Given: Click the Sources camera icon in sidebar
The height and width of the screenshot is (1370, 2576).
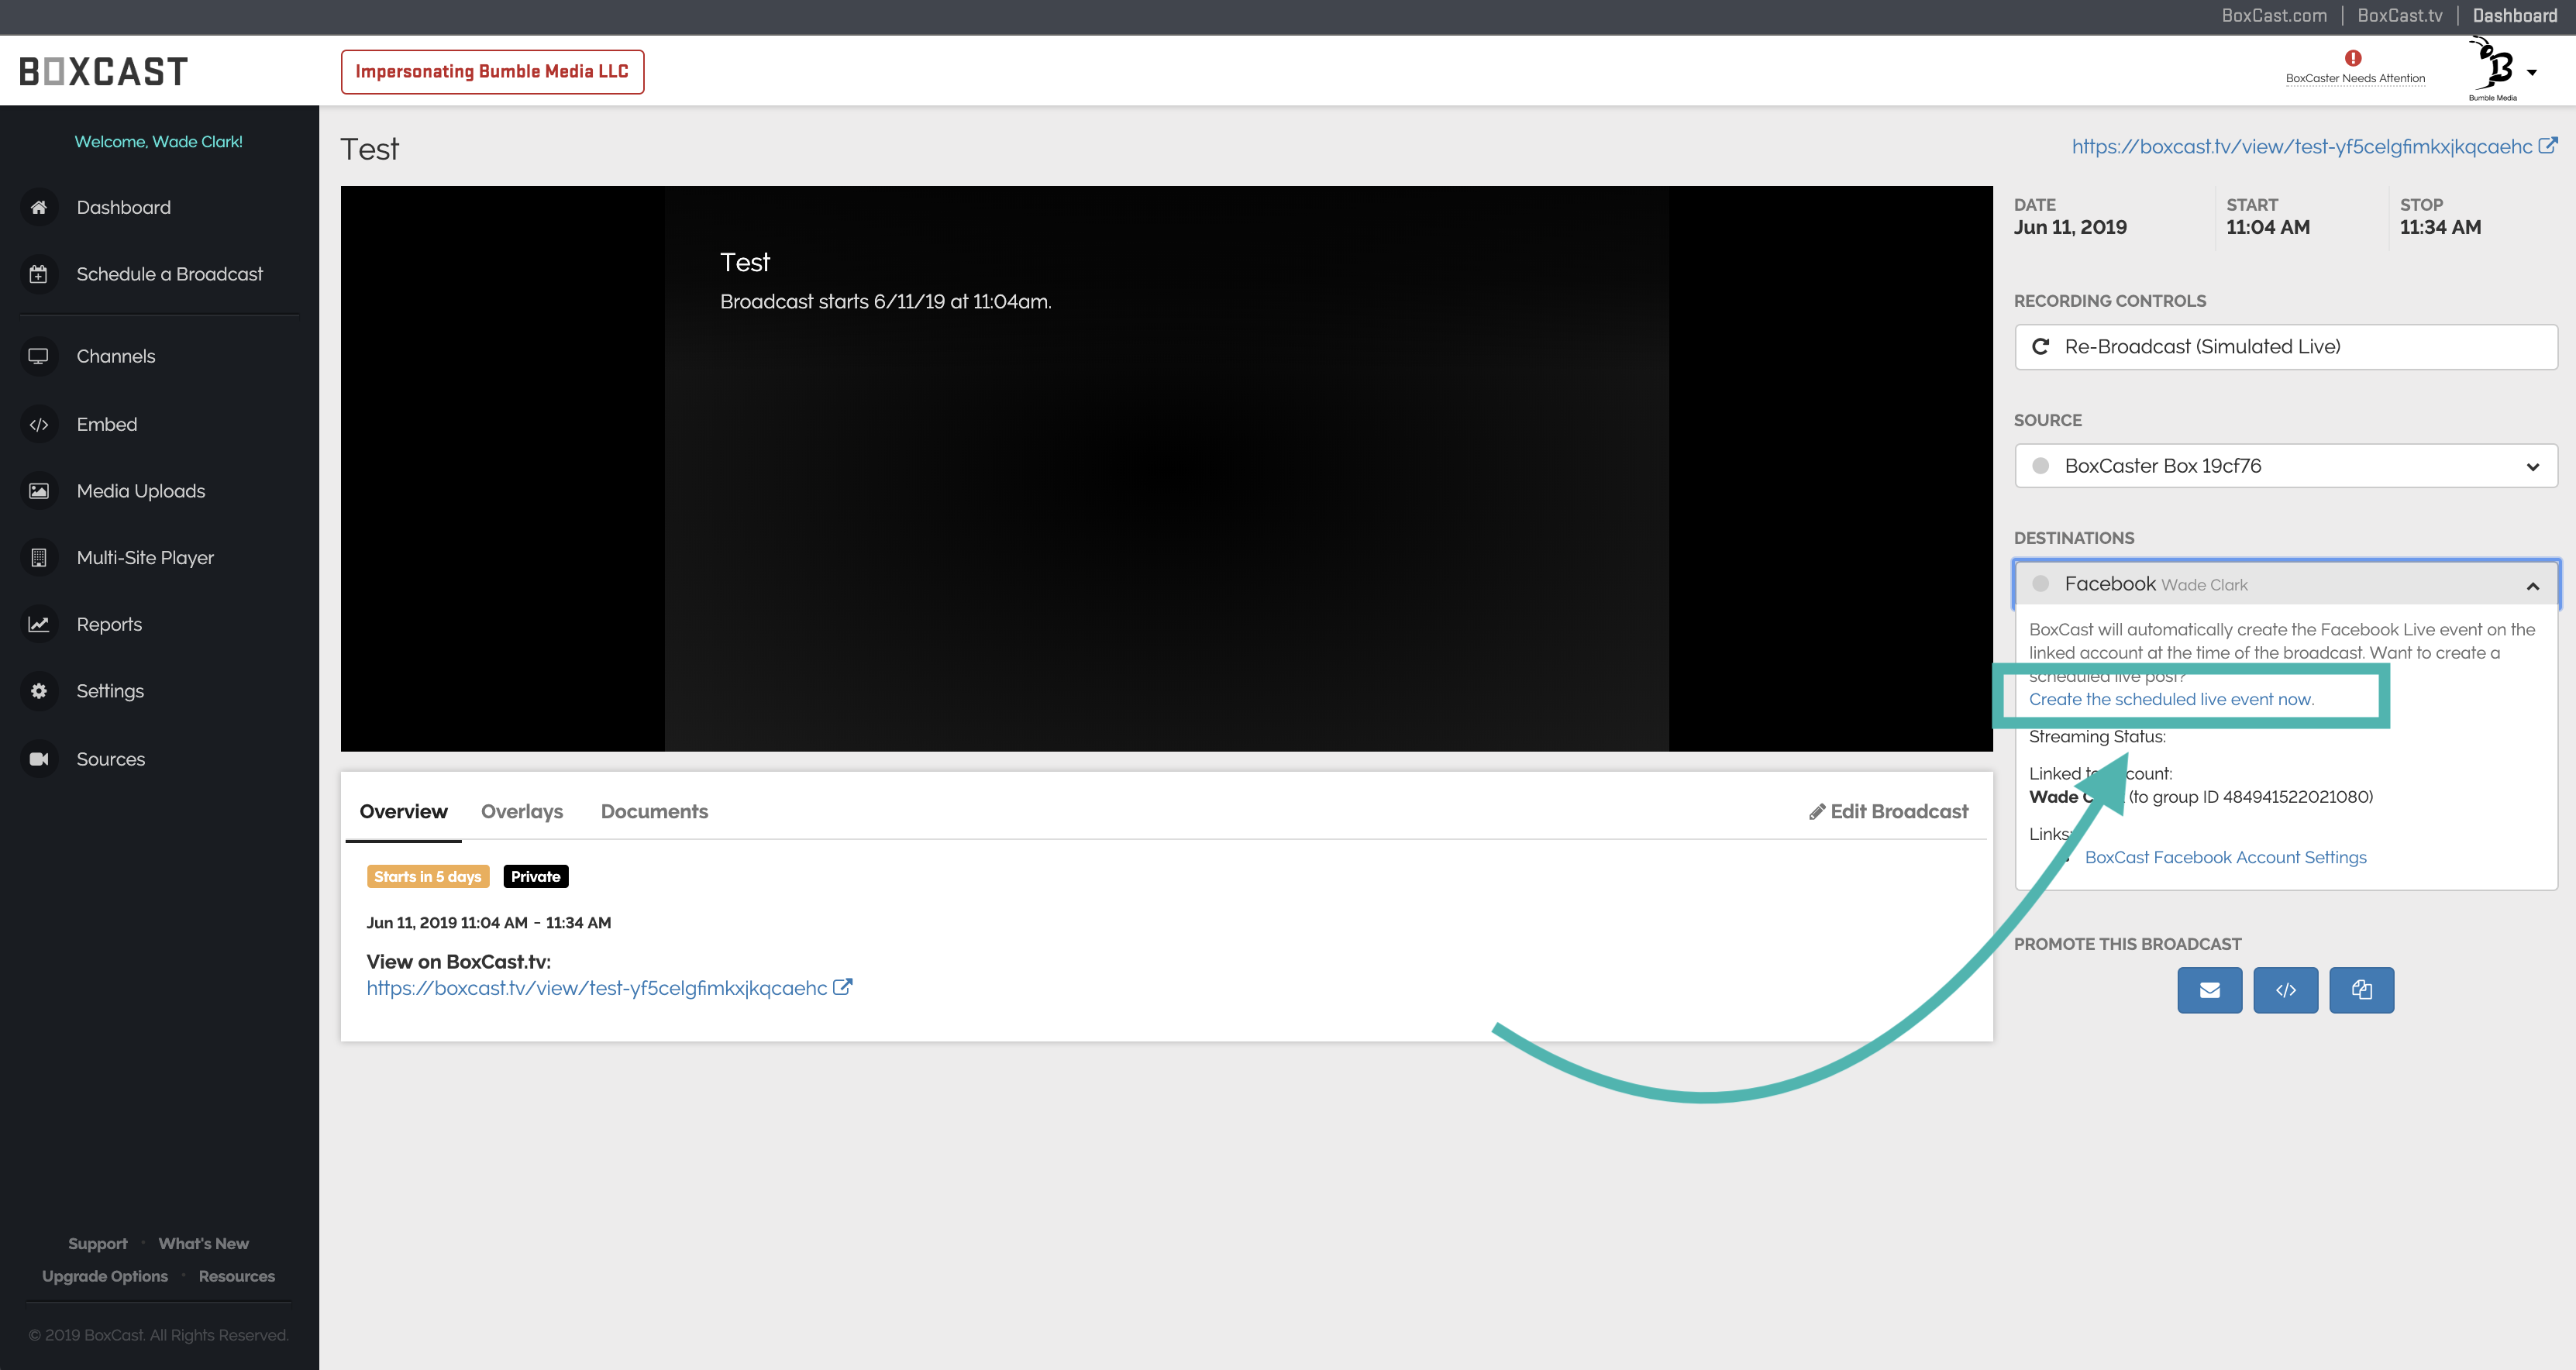Looking at the screenshot, I should click(39, 759).
